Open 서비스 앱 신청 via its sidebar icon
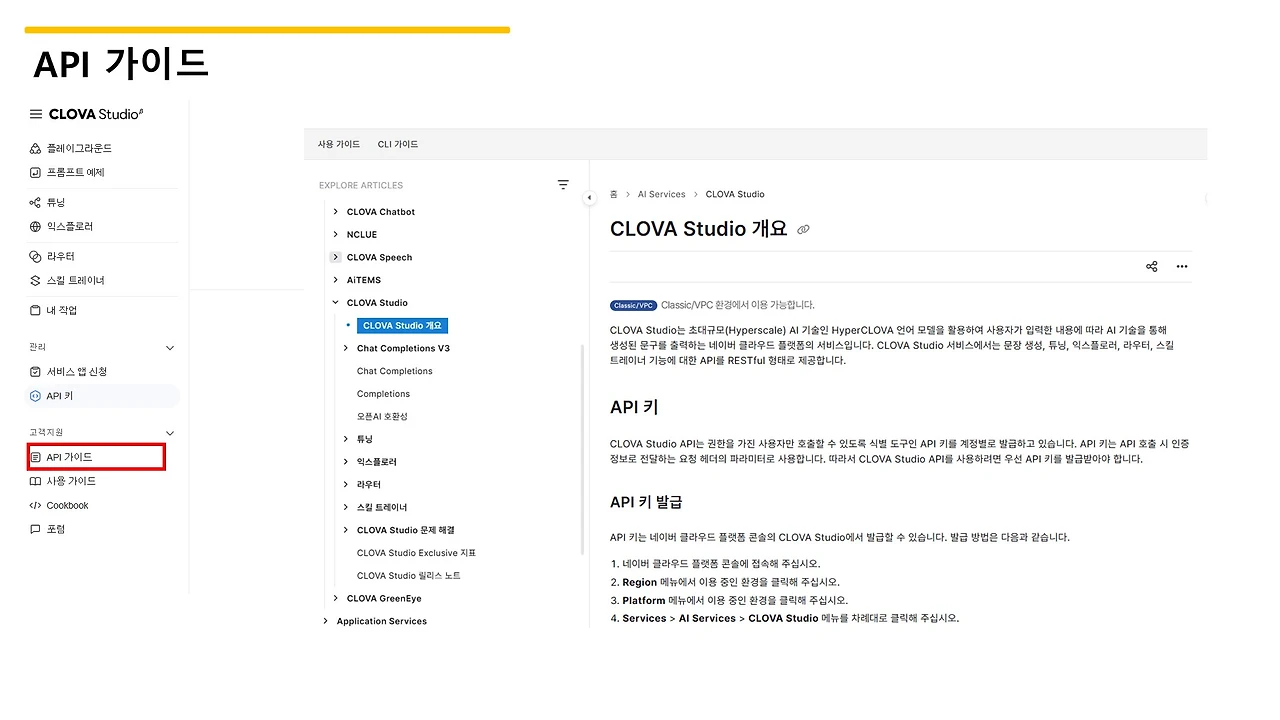Image resolution: width=1280 pixels, height=720 pixels. coord(36,371)
